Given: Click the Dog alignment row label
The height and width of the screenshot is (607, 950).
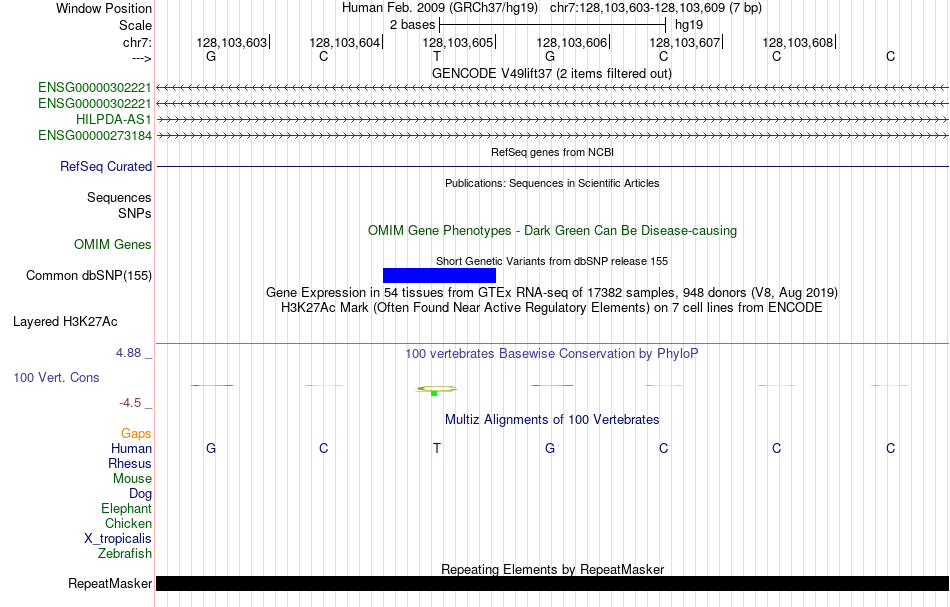Looking at the screenshot, I should pos(140,494).
